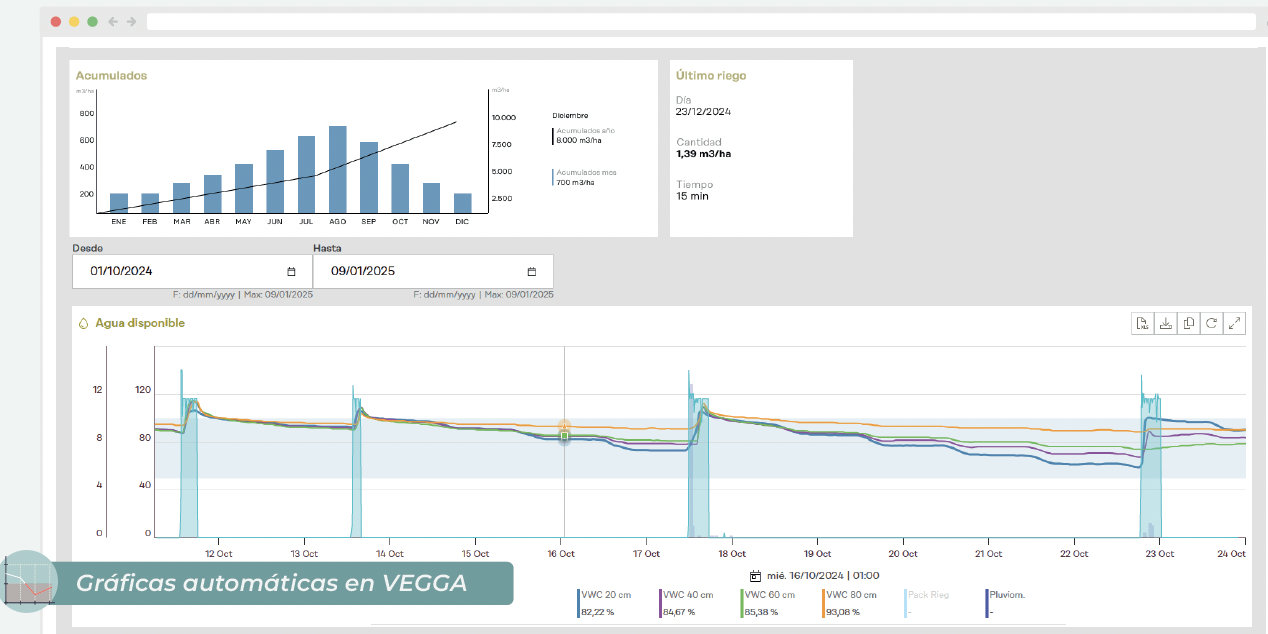Viewport: 1268px width, 634px height.
Task: Open the Desde calendar picker icon
Action: (291, 271)
